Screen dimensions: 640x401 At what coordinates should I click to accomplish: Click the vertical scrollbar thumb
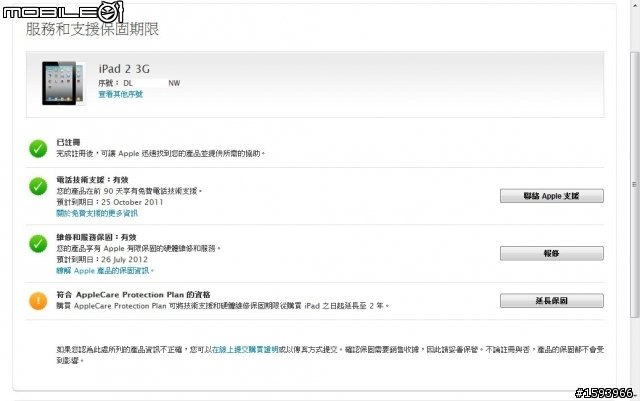634,185
